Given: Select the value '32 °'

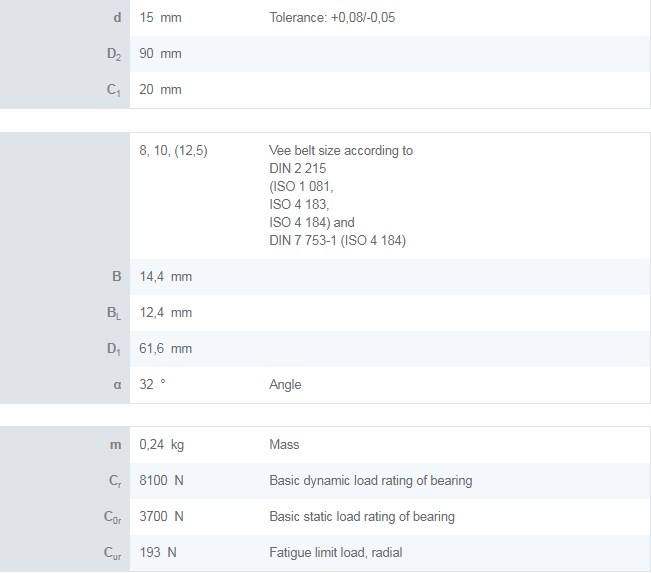Looking at the screenshot, I should (x=152, y=384).
